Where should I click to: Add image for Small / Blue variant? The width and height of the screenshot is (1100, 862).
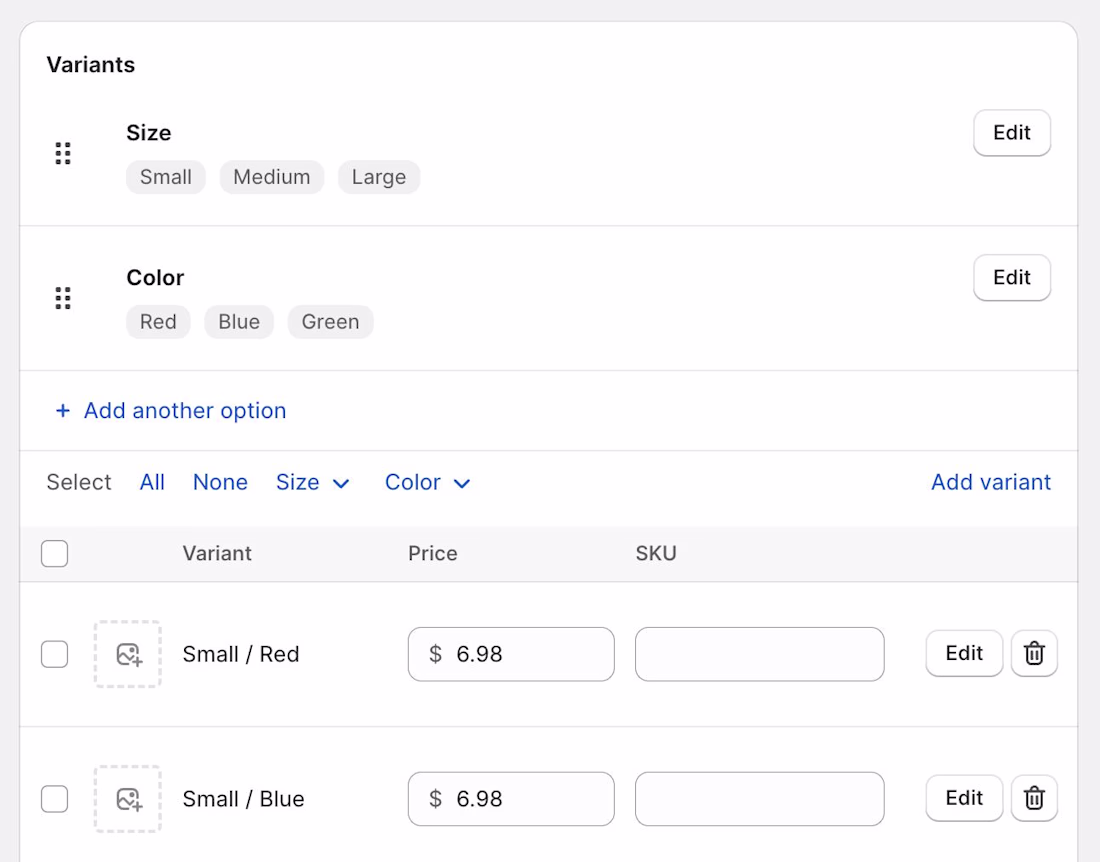pyautogui.click(x=128, y=799)
